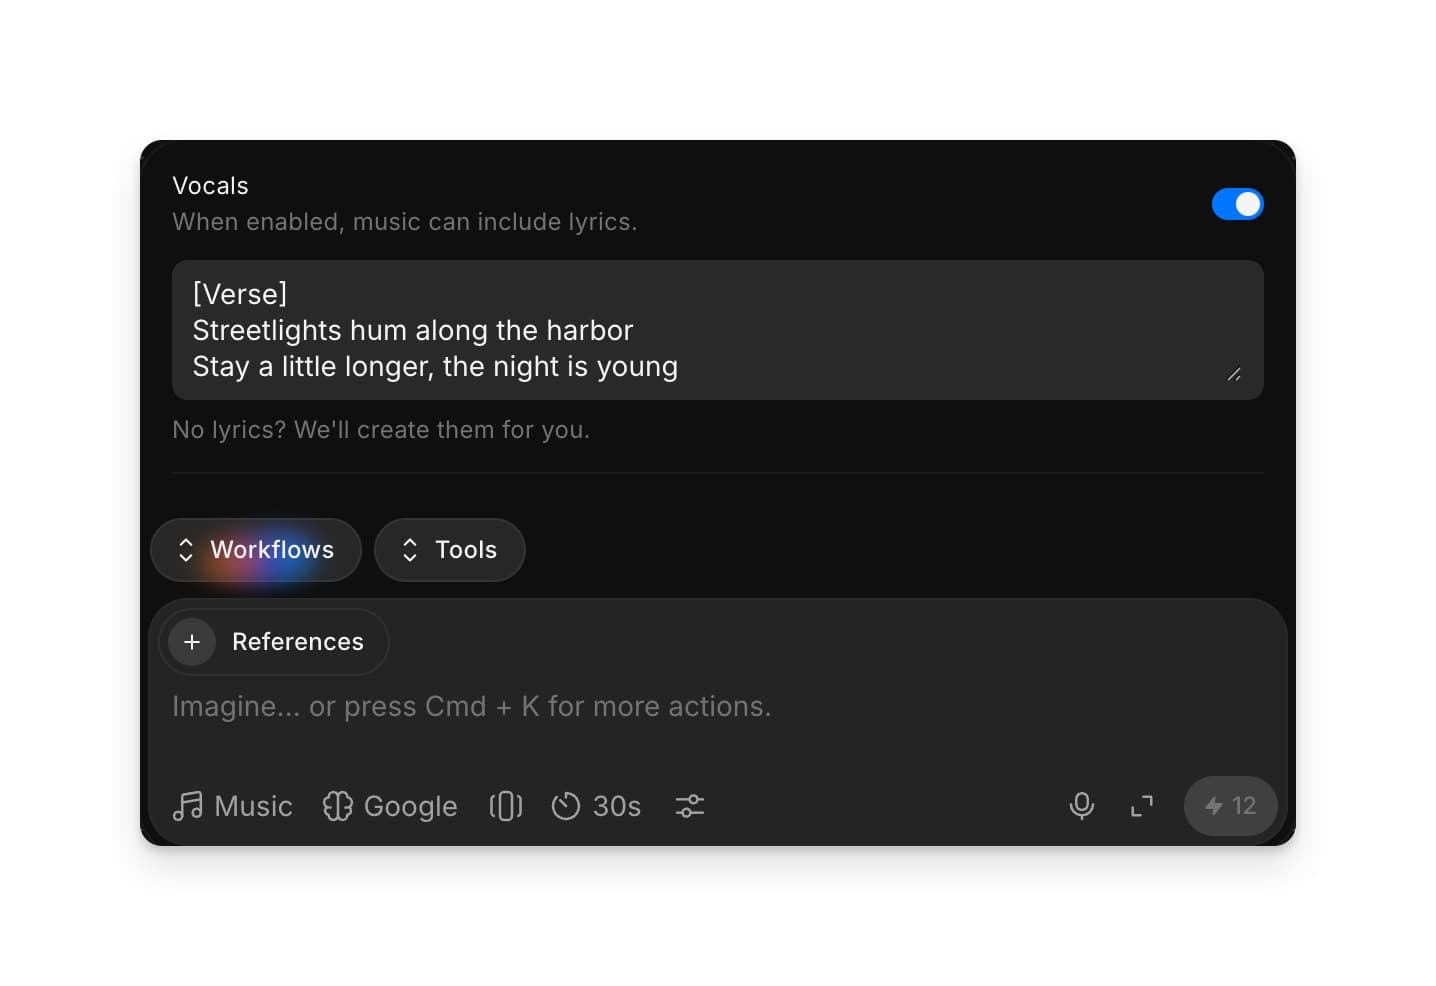Click the generate button showing 12 credits

(1231, 806)
